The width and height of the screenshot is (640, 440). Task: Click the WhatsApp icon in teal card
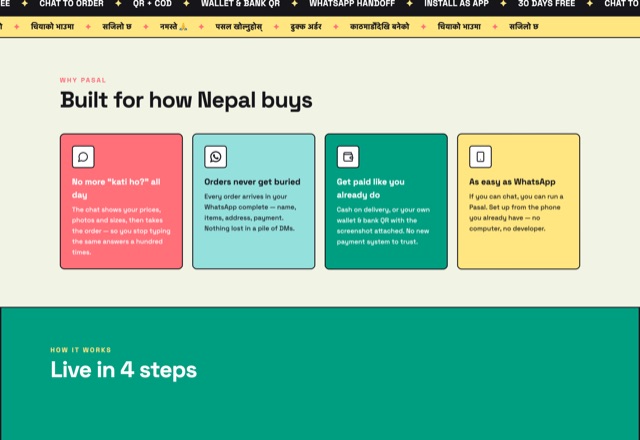tap(216, 157)
